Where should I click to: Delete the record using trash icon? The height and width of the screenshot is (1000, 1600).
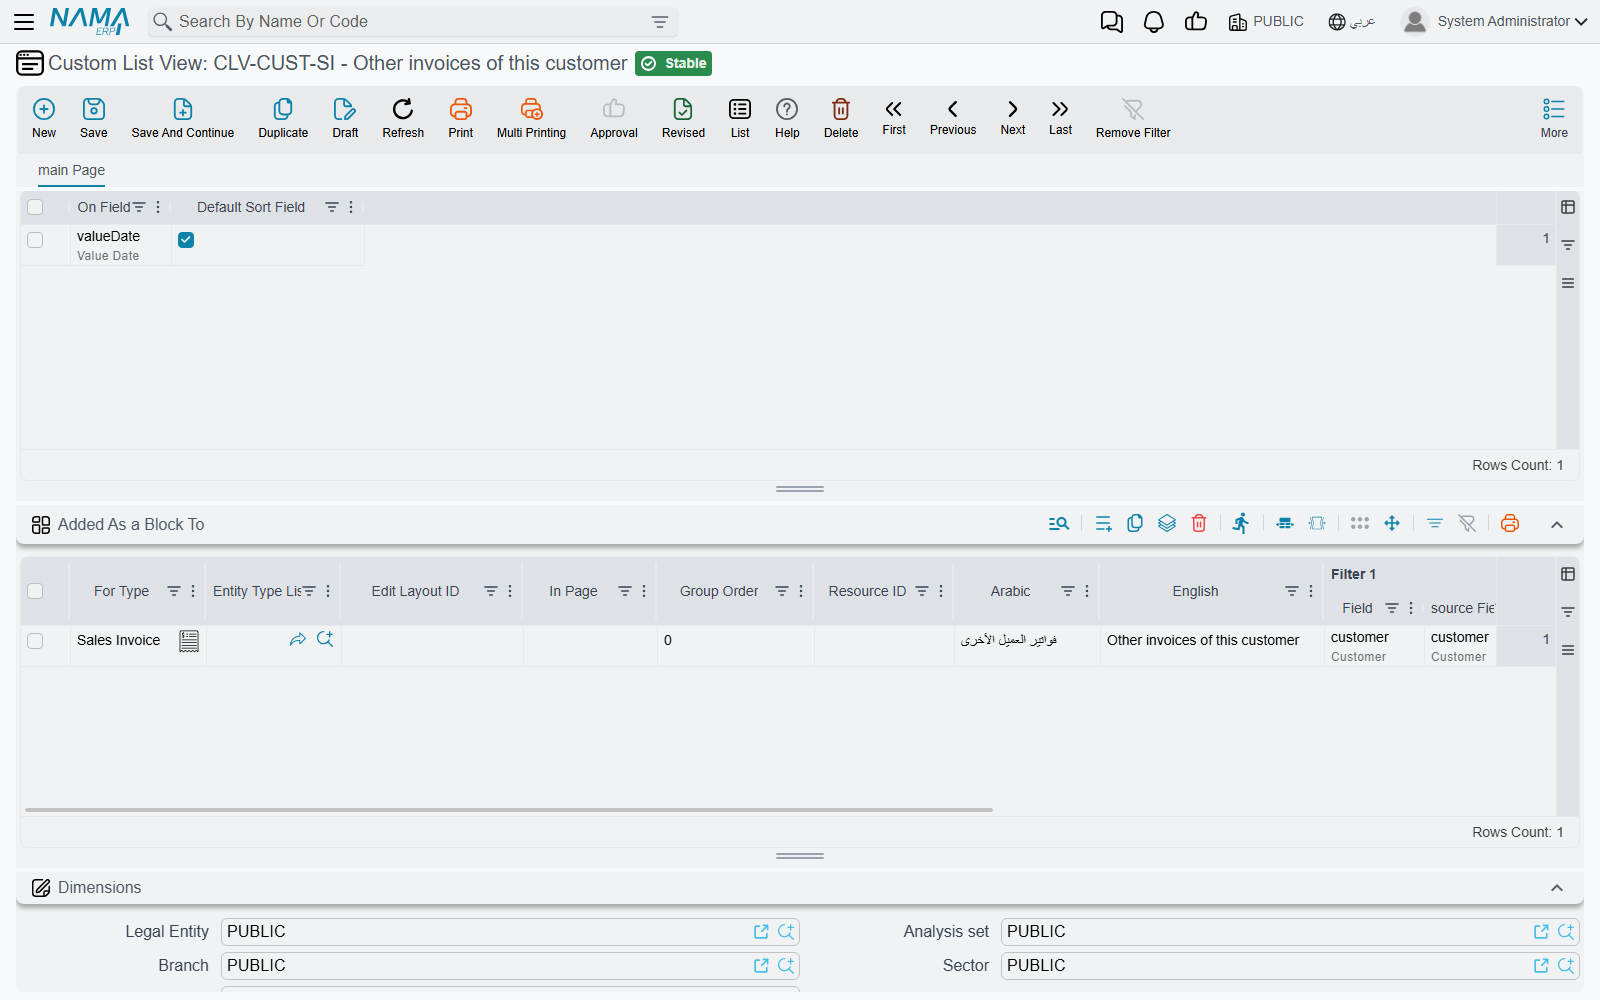841,109
